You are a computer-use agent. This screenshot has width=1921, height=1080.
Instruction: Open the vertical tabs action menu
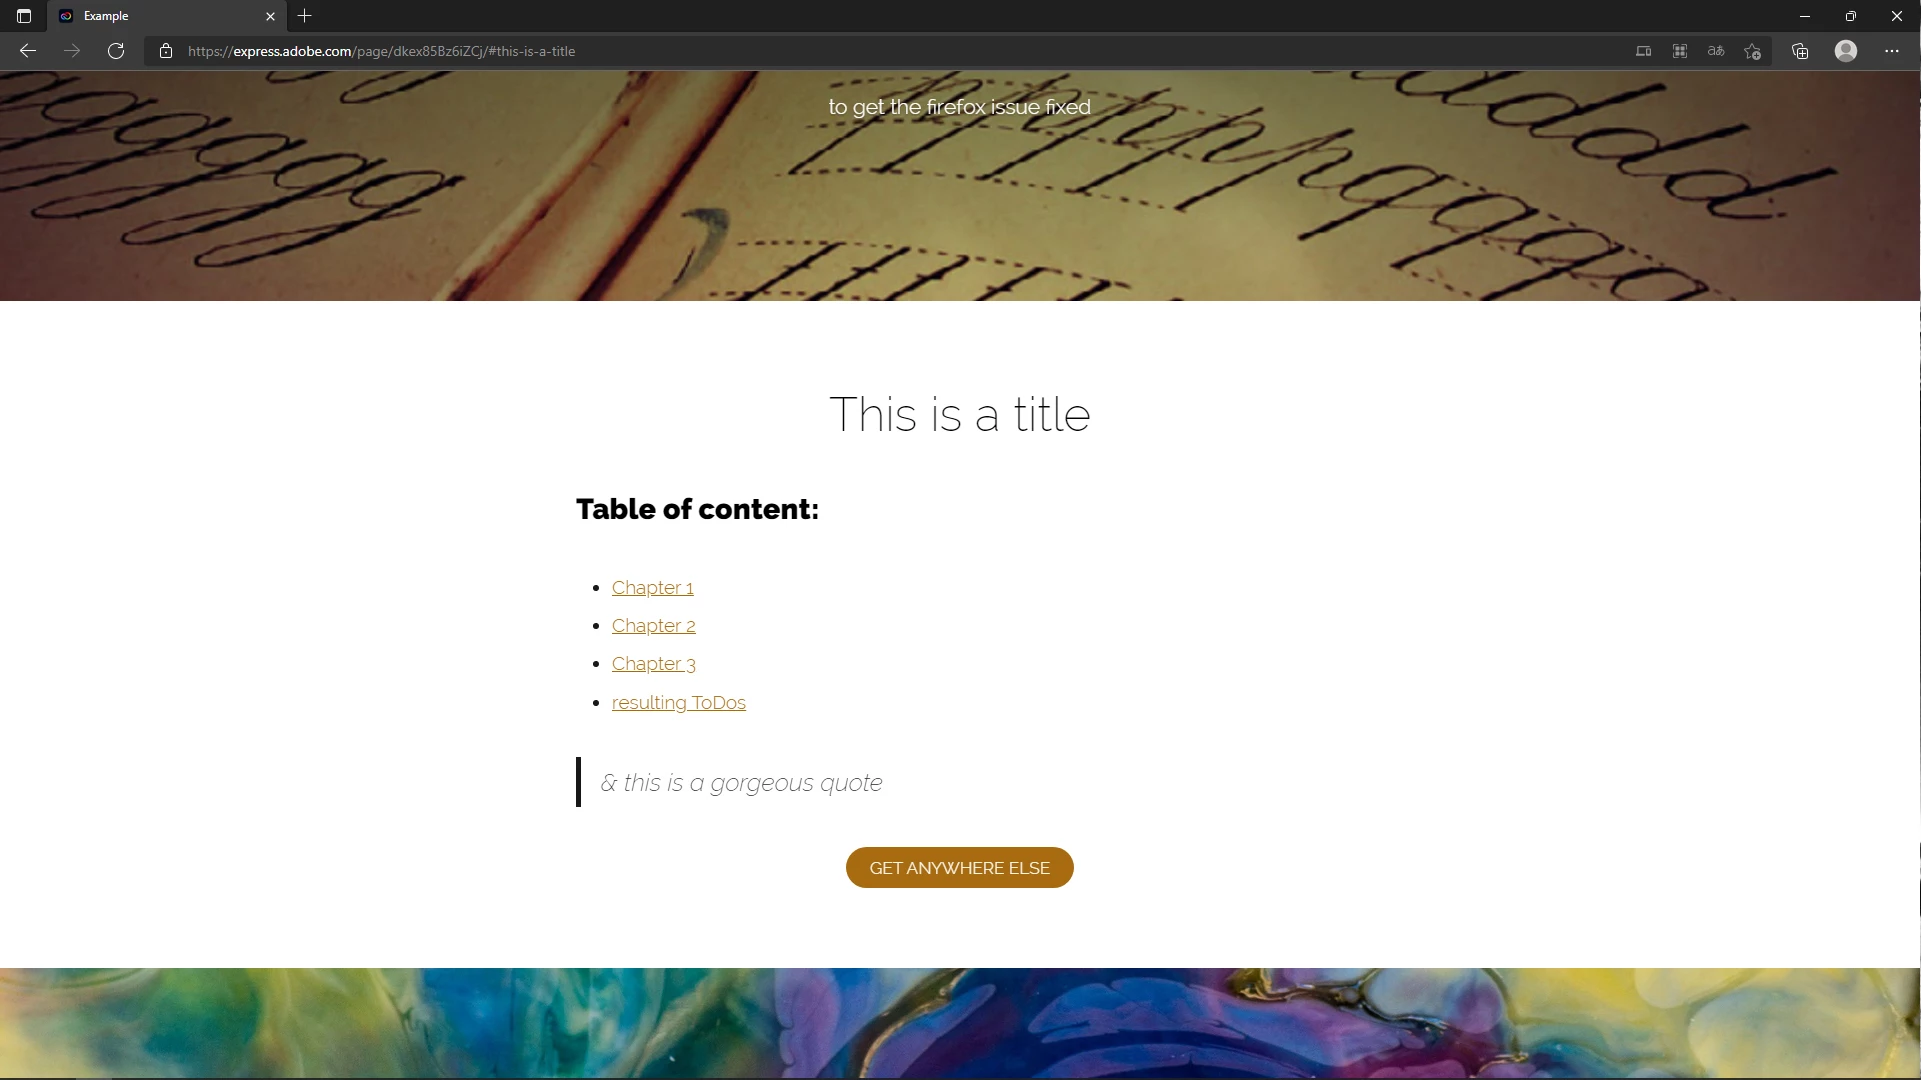pyautogui.click(x=24, y=16)
